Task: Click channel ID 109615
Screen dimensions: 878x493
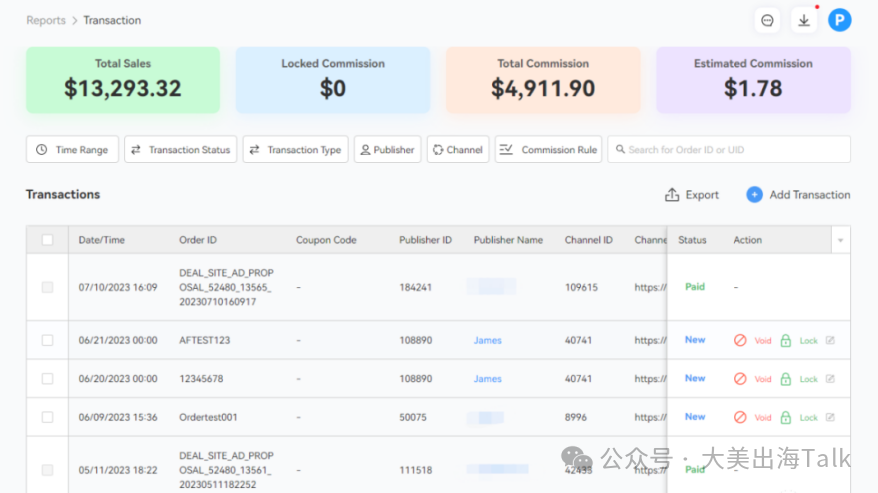Action: point(581,287)
